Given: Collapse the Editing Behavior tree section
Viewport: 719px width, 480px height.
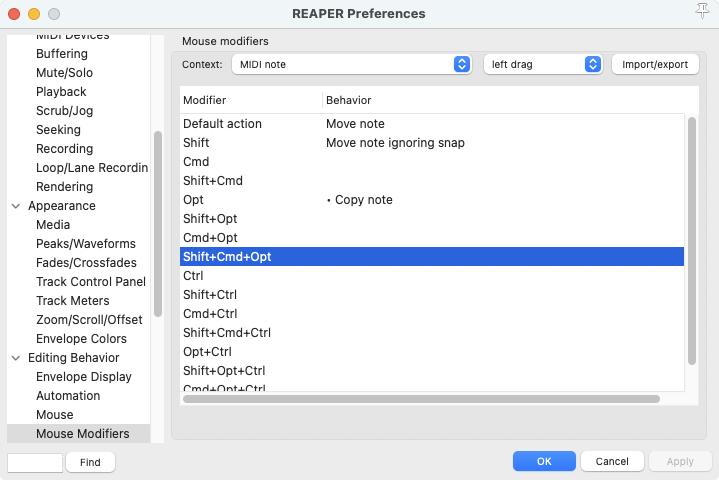Looking at the screenshot, I should (16, 358).
